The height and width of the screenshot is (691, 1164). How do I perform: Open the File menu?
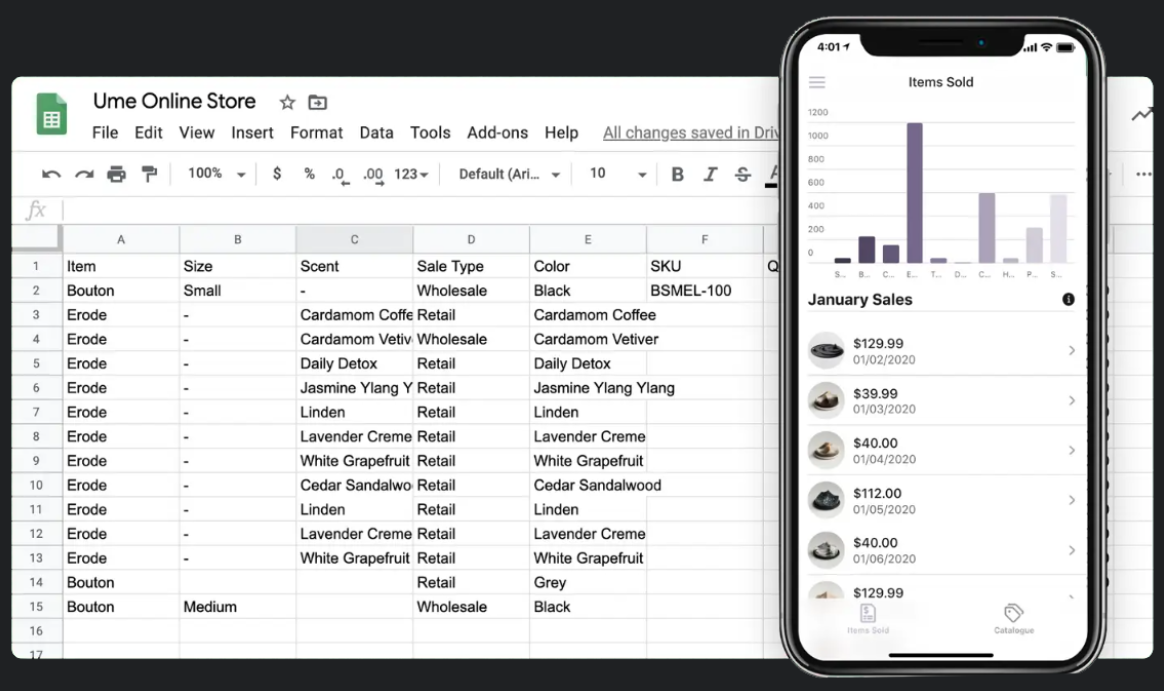[105, 133]
